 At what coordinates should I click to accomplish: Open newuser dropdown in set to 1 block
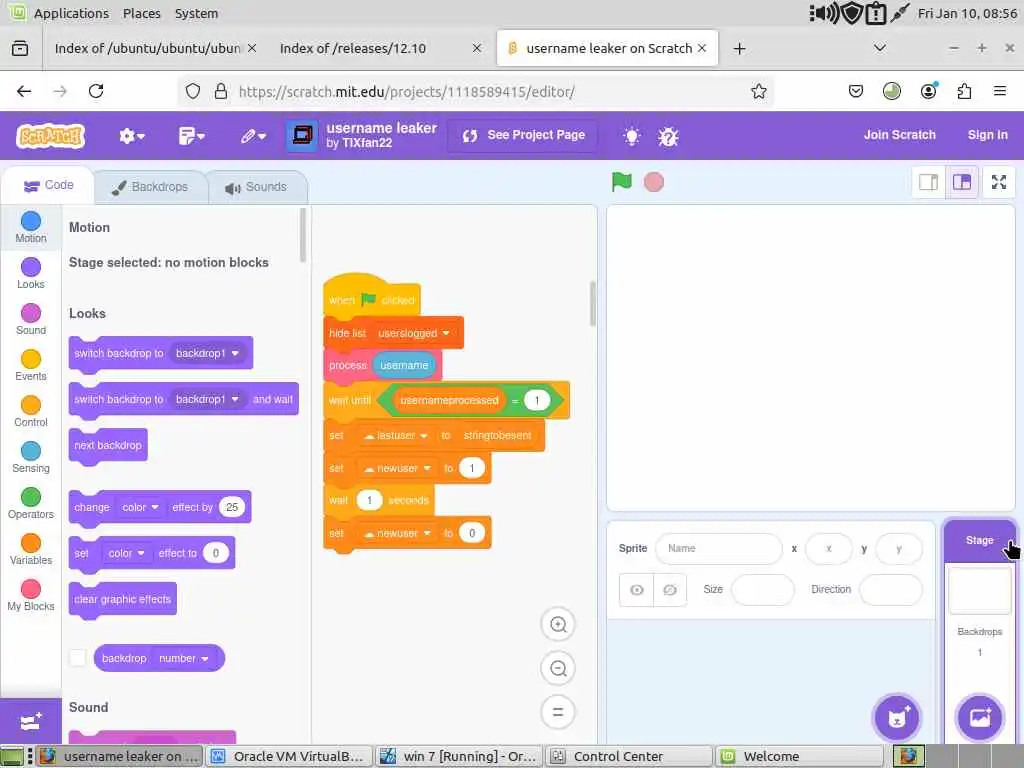[x=397, y=468]
